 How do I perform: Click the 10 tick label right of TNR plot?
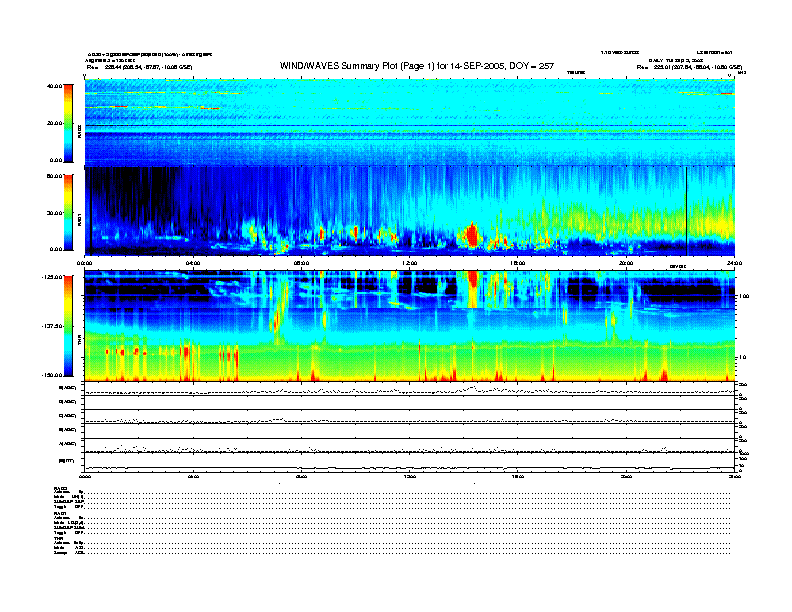742,357
